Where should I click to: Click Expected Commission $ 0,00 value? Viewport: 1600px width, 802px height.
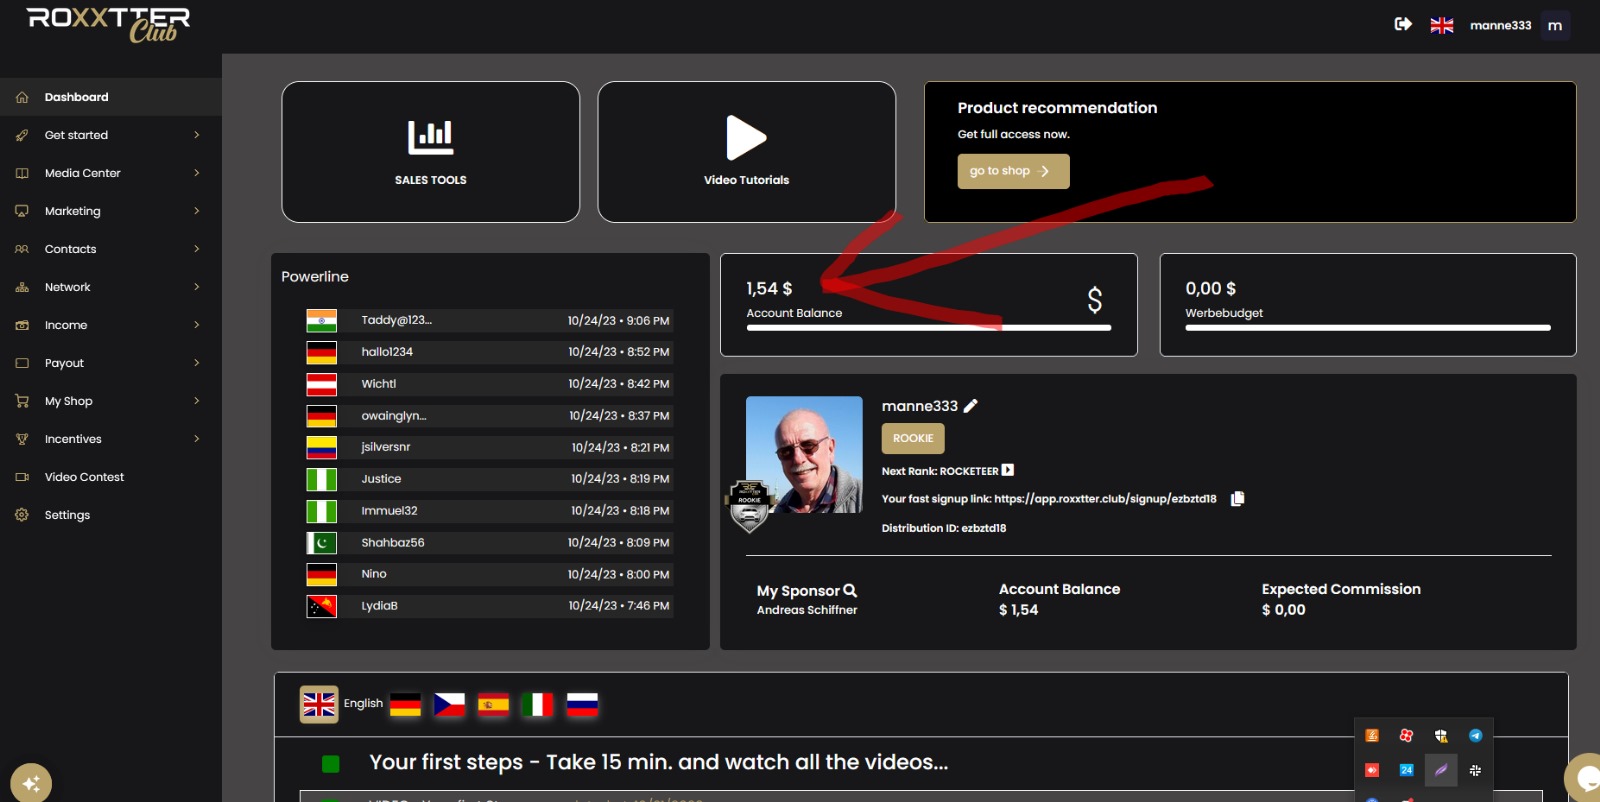(x=1284, y=610)
